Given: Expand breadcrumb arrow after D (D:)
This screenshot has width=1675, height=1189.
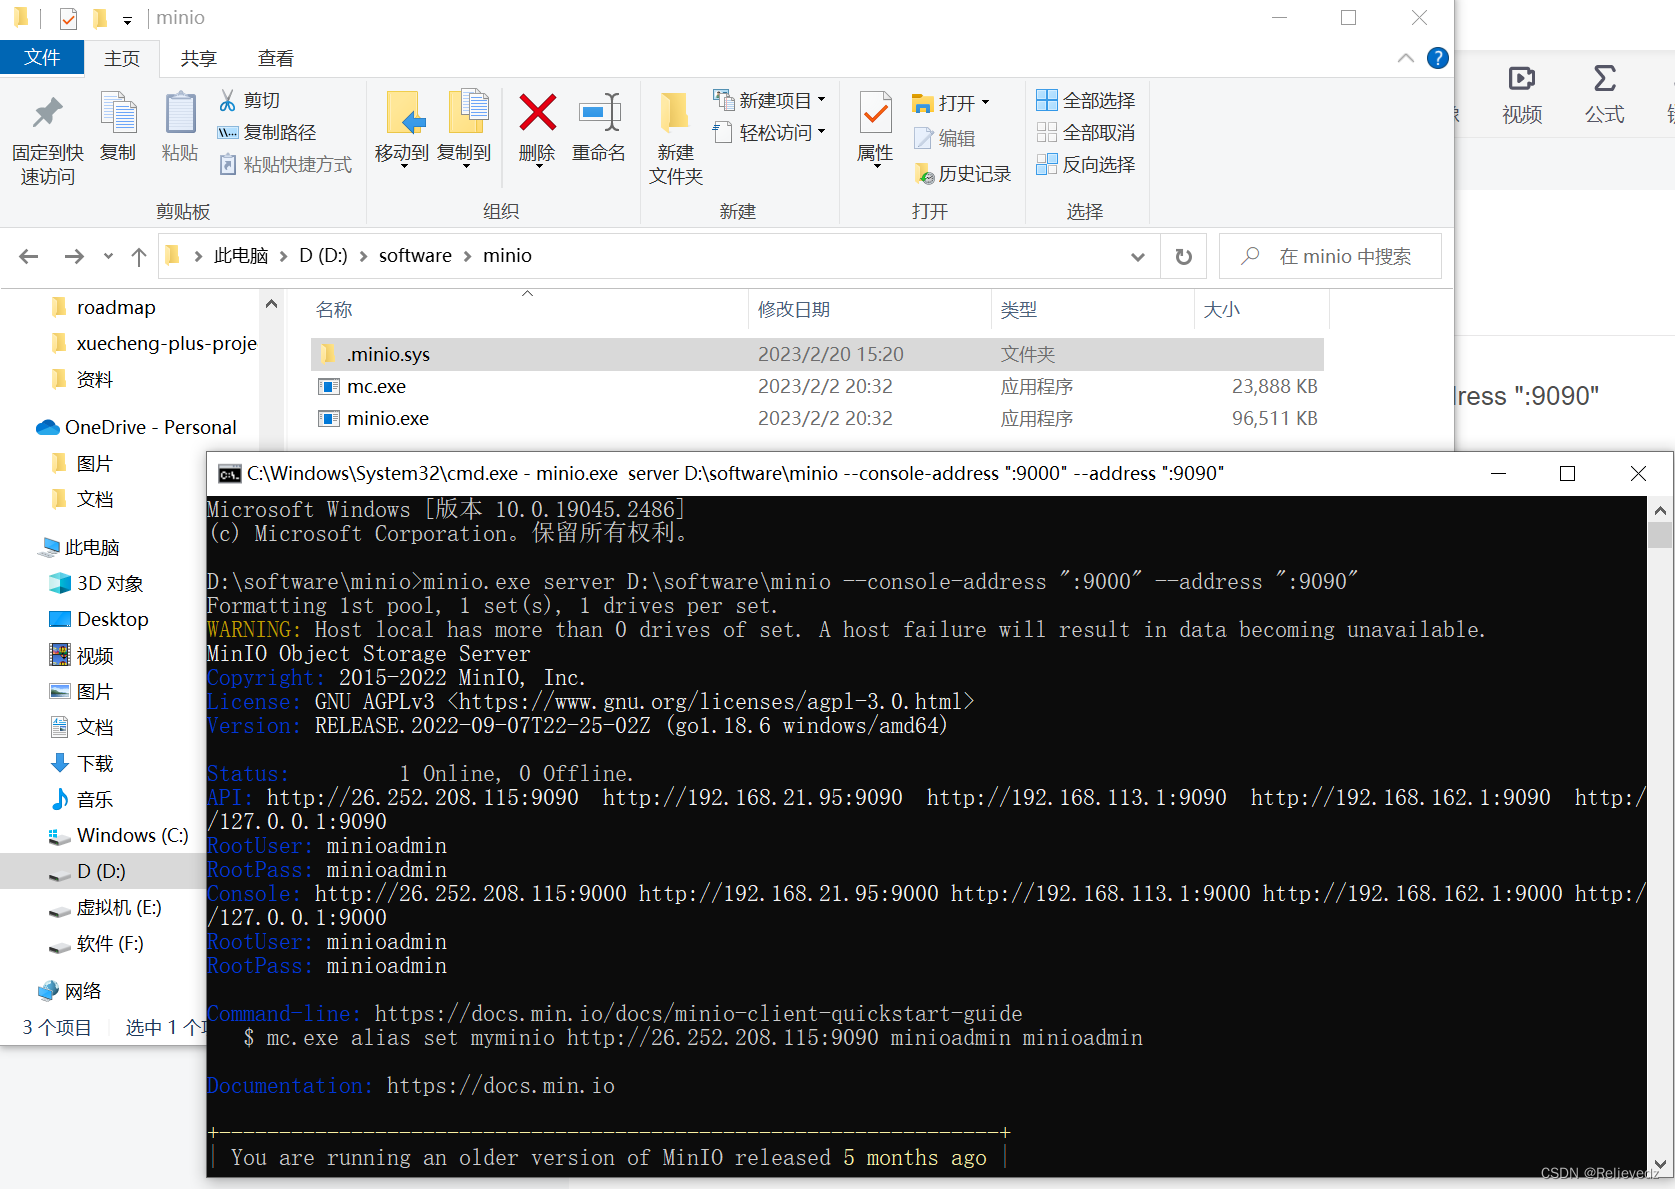Looking at the screenshot, I should [x=363, y=256].
